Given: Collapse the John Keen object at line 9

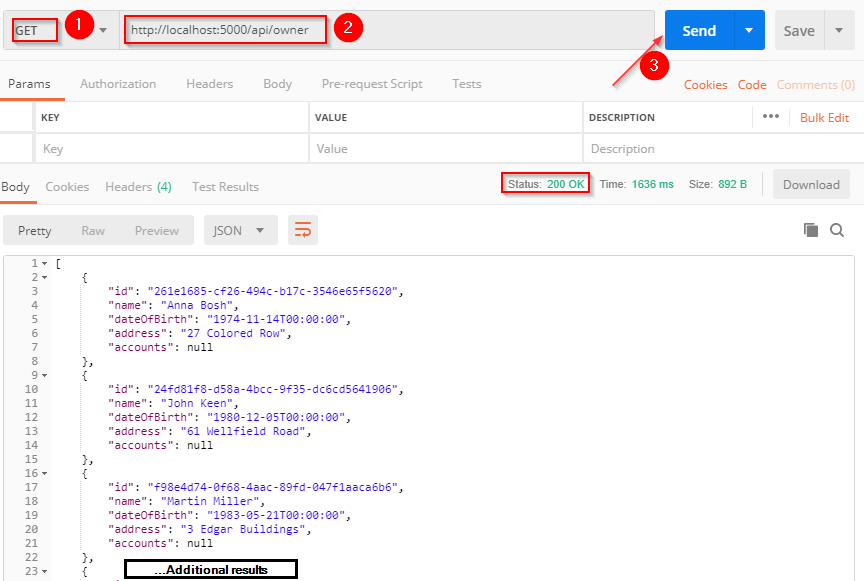Looking at the screenshot, I should point(45,375).
